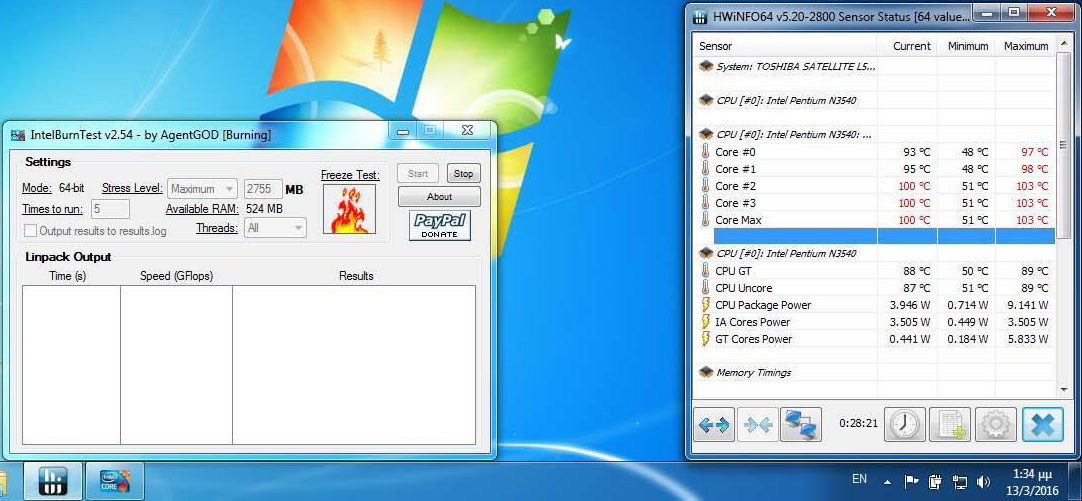Click the Minimum column header
The image size is (1082, 501).
pos(966,46)
